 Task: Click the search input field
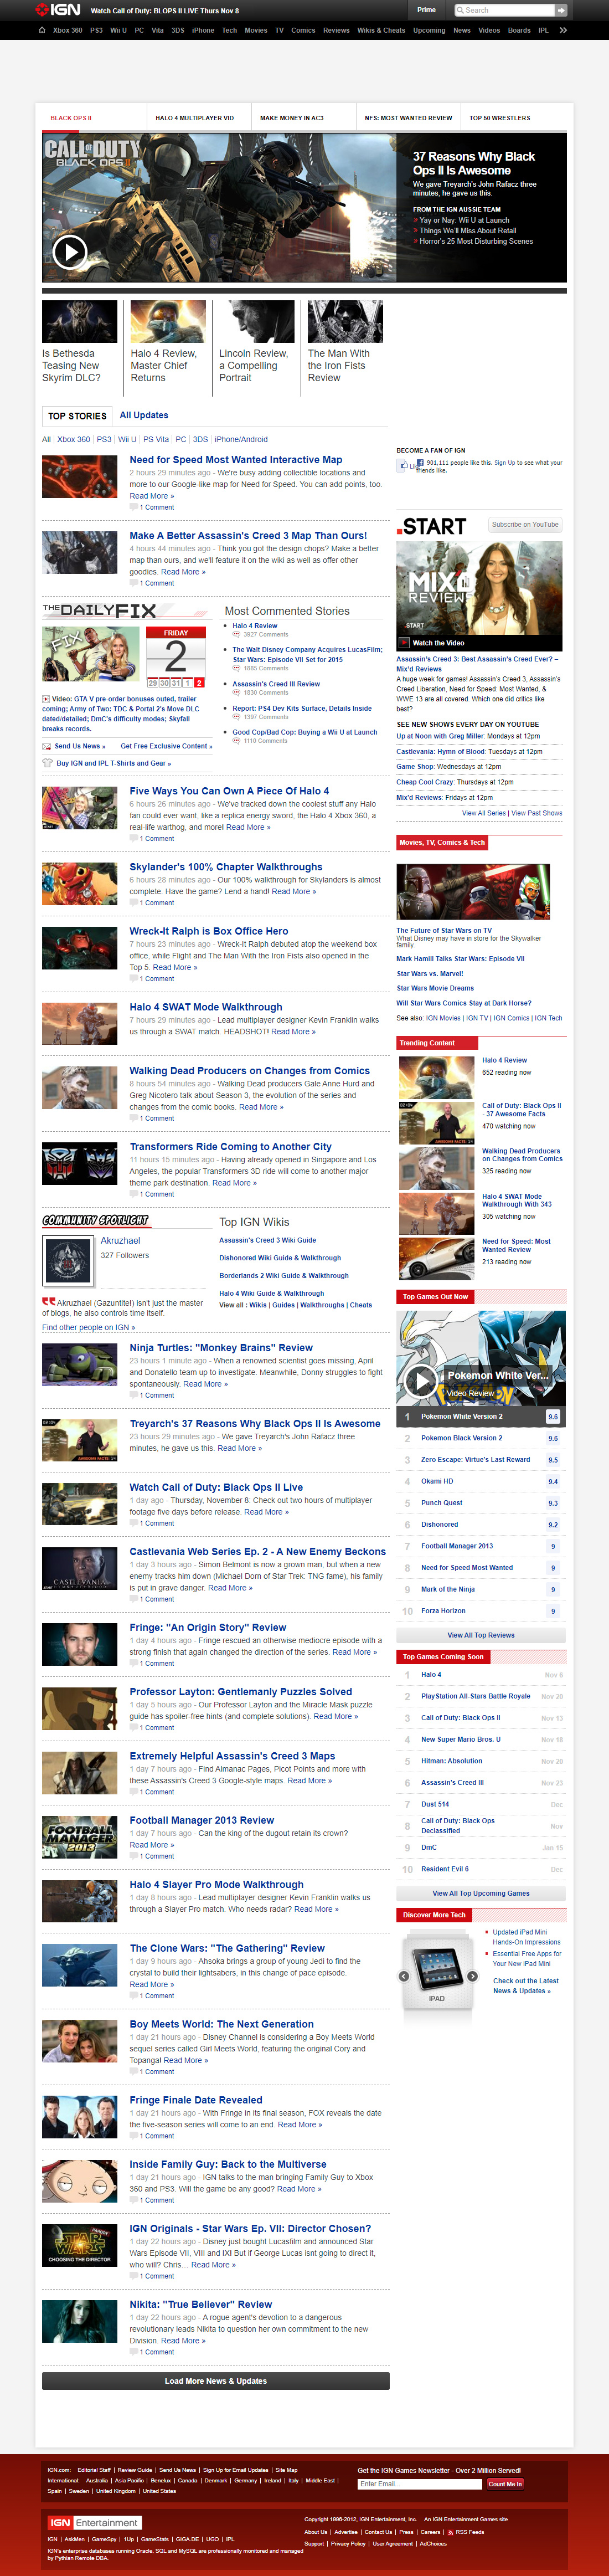pyautogui.click(x=504, y=10)
